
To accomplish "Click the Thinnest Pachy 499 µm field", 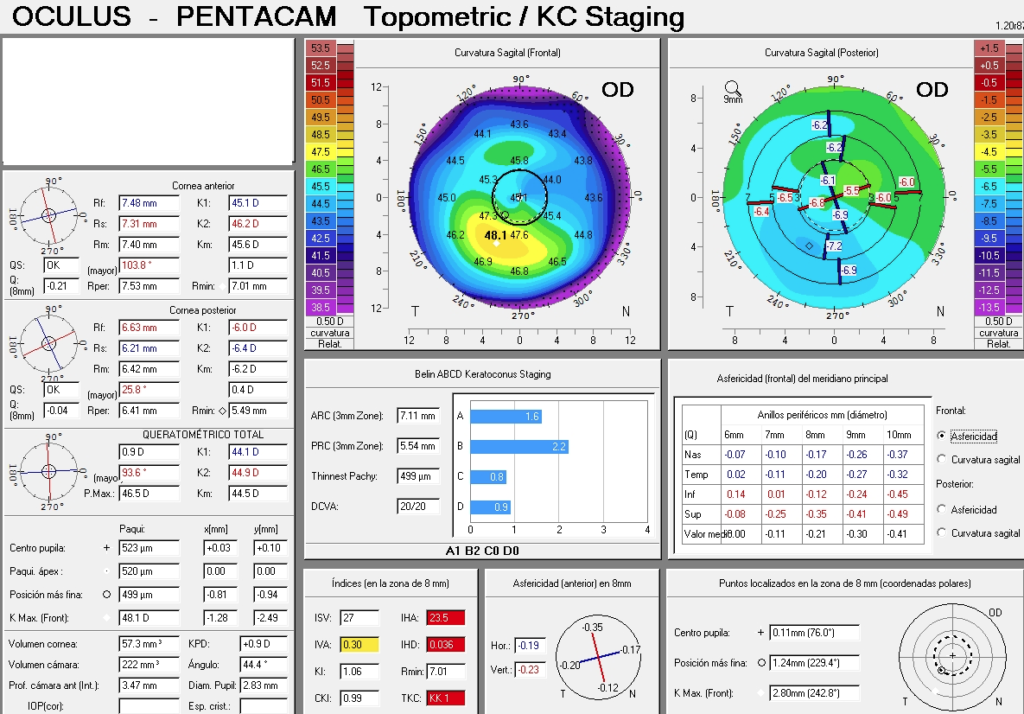I will tap(417, 476).
